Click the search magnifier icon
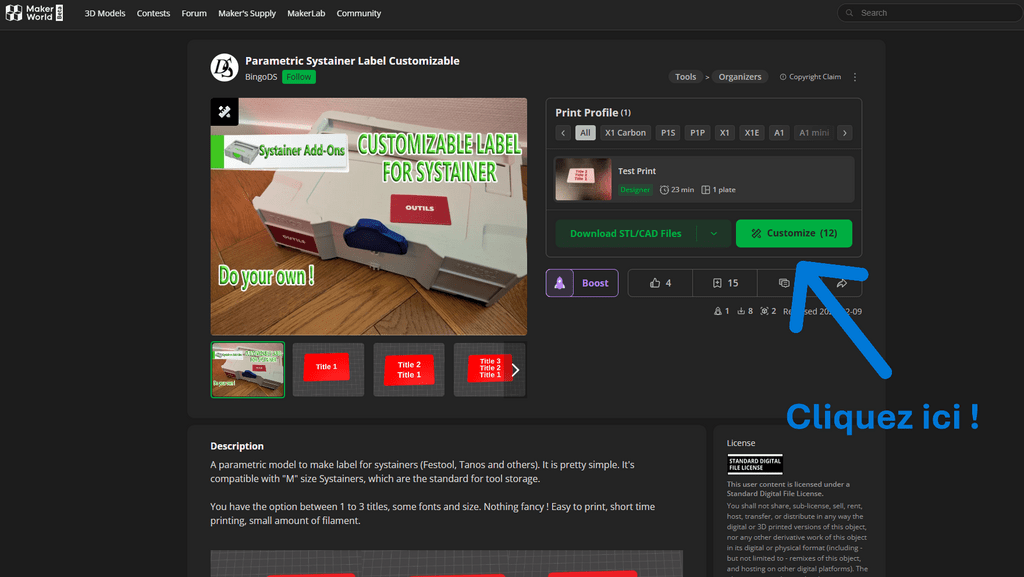 [850, 13]
